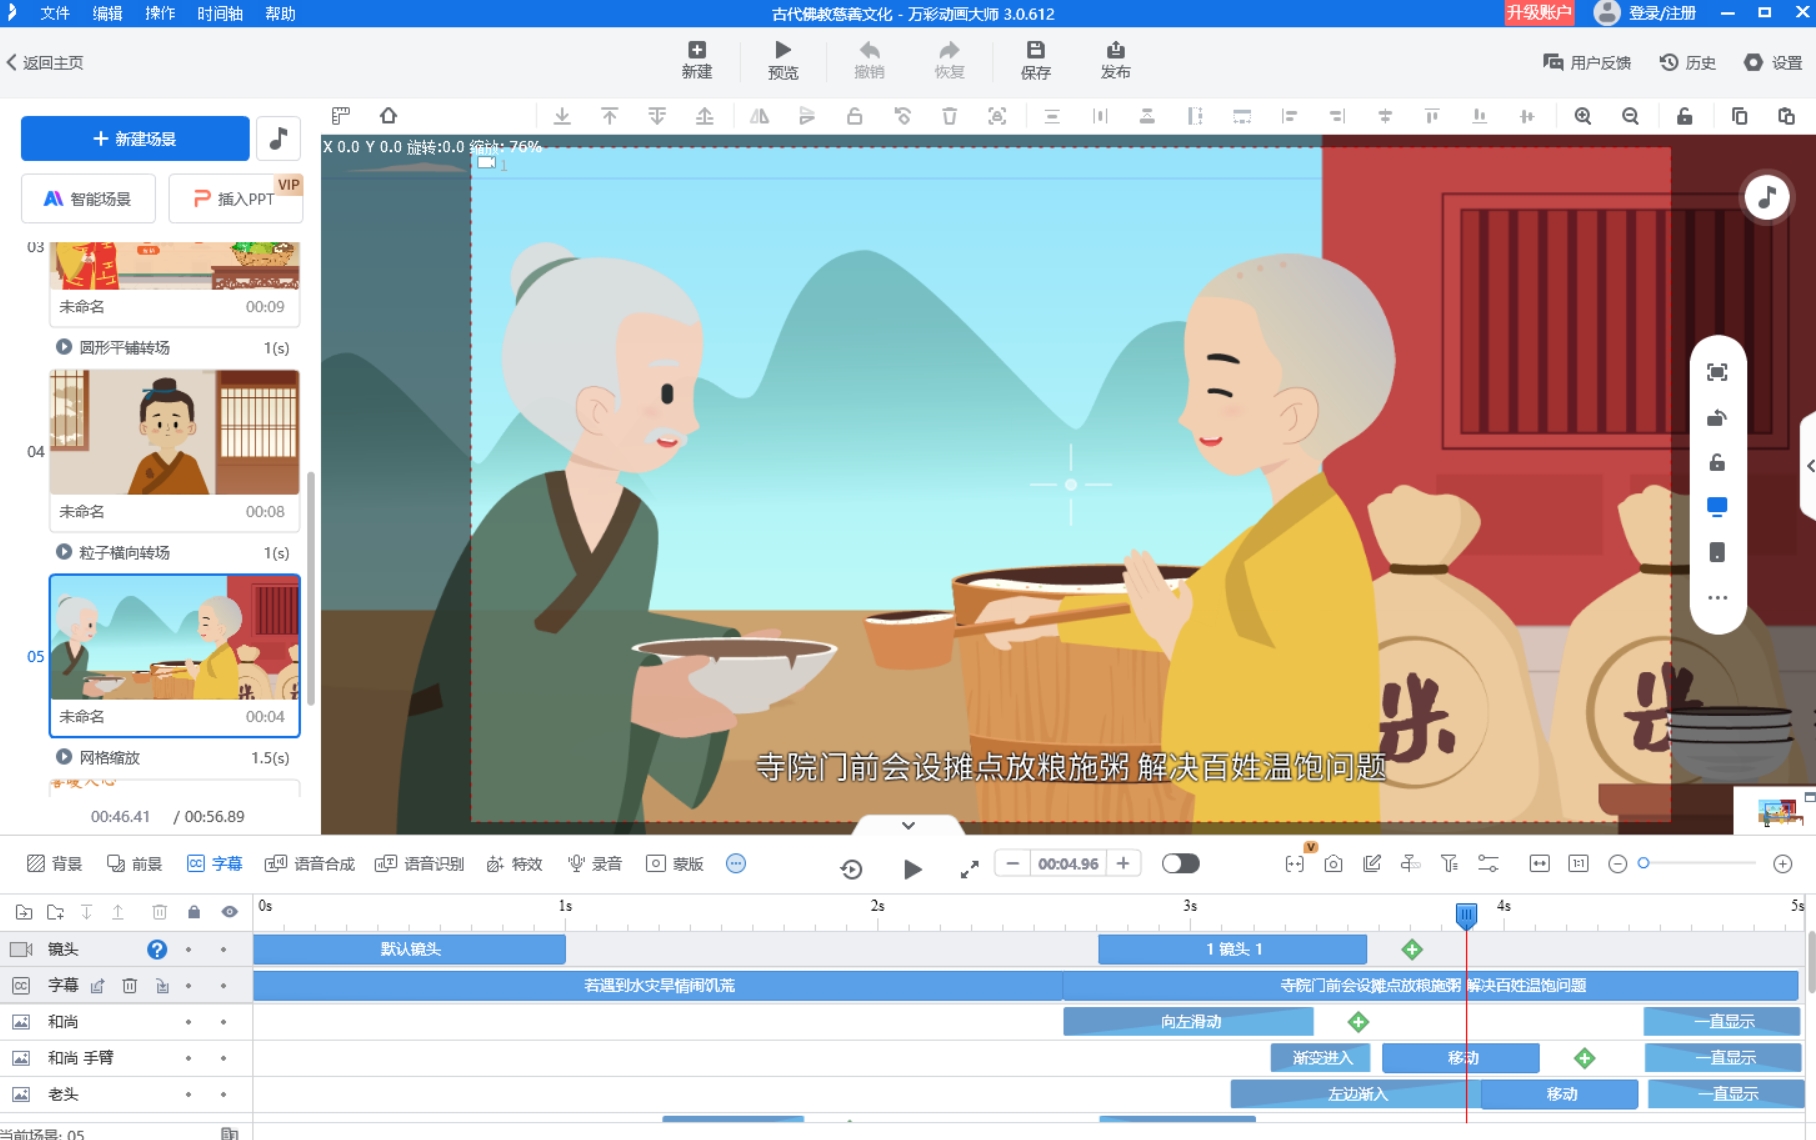Click the music note button beside 新建场景
1816x1140 pixels.
click(x=278, y=138)
